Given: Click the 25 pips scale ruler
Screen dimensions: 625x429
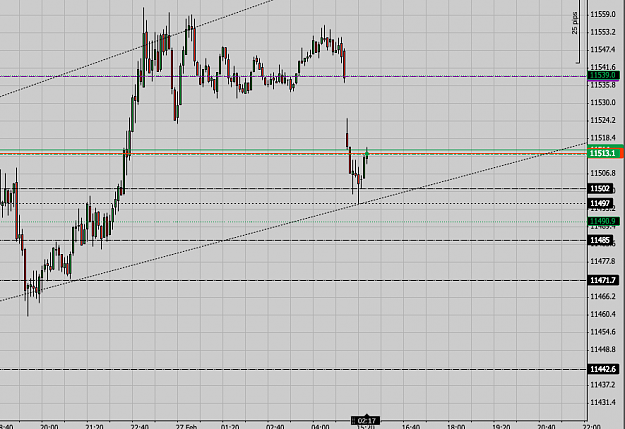Looking at the screenshot, I should click(577, 31).
